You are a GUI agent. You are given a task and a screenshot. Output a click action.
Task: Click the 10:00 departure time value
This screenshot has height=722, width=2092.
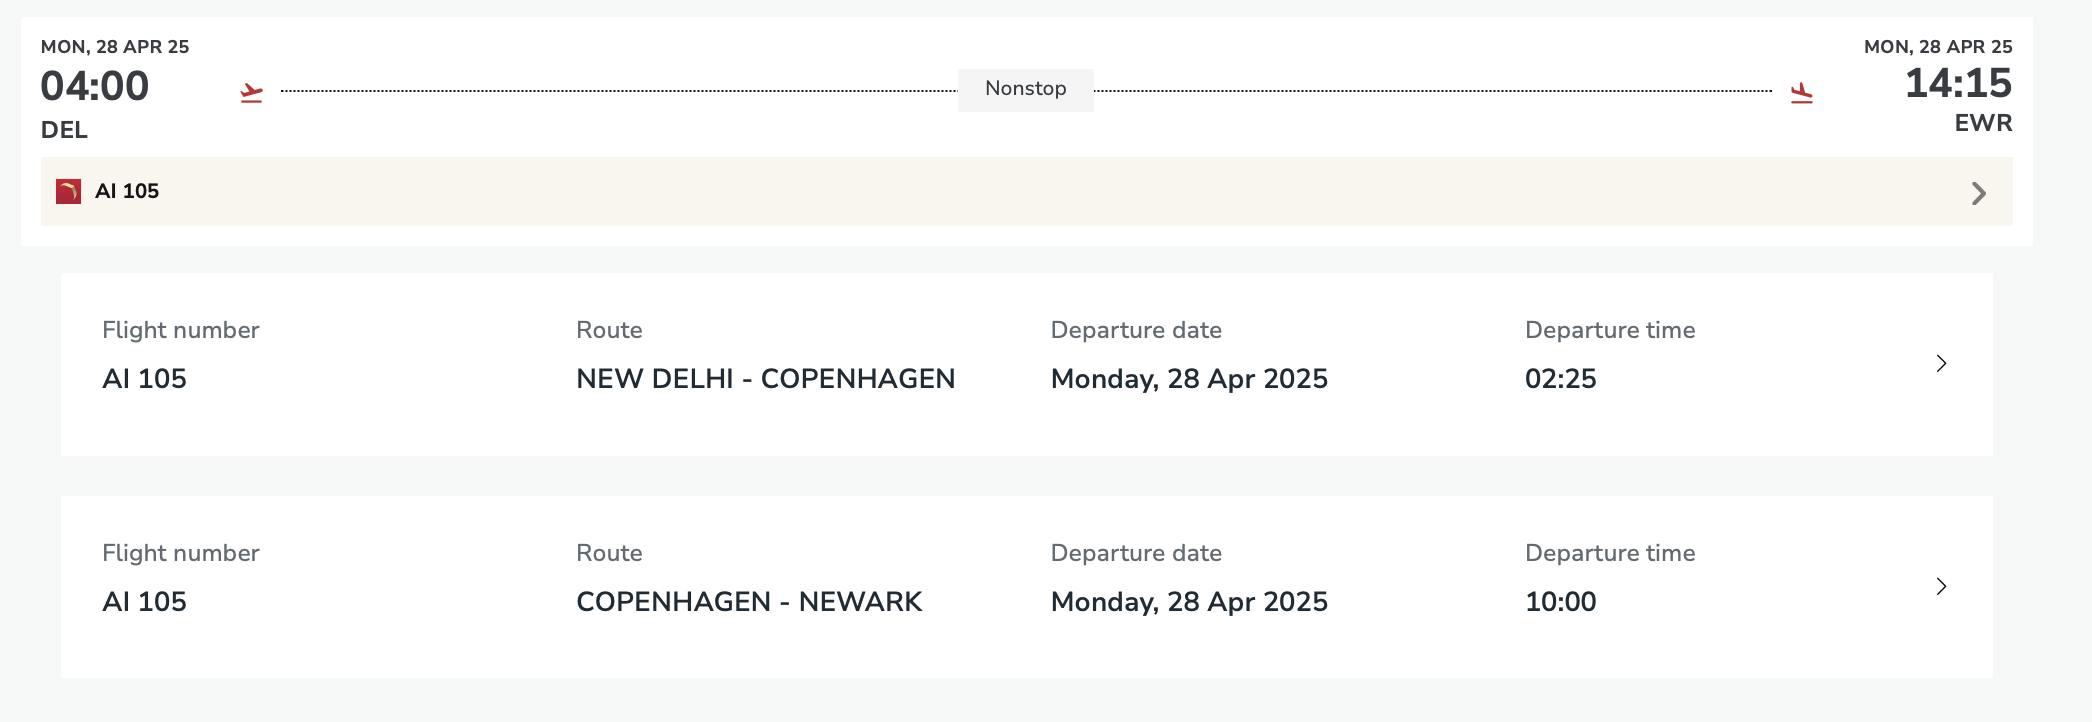tap(1560, 602)
